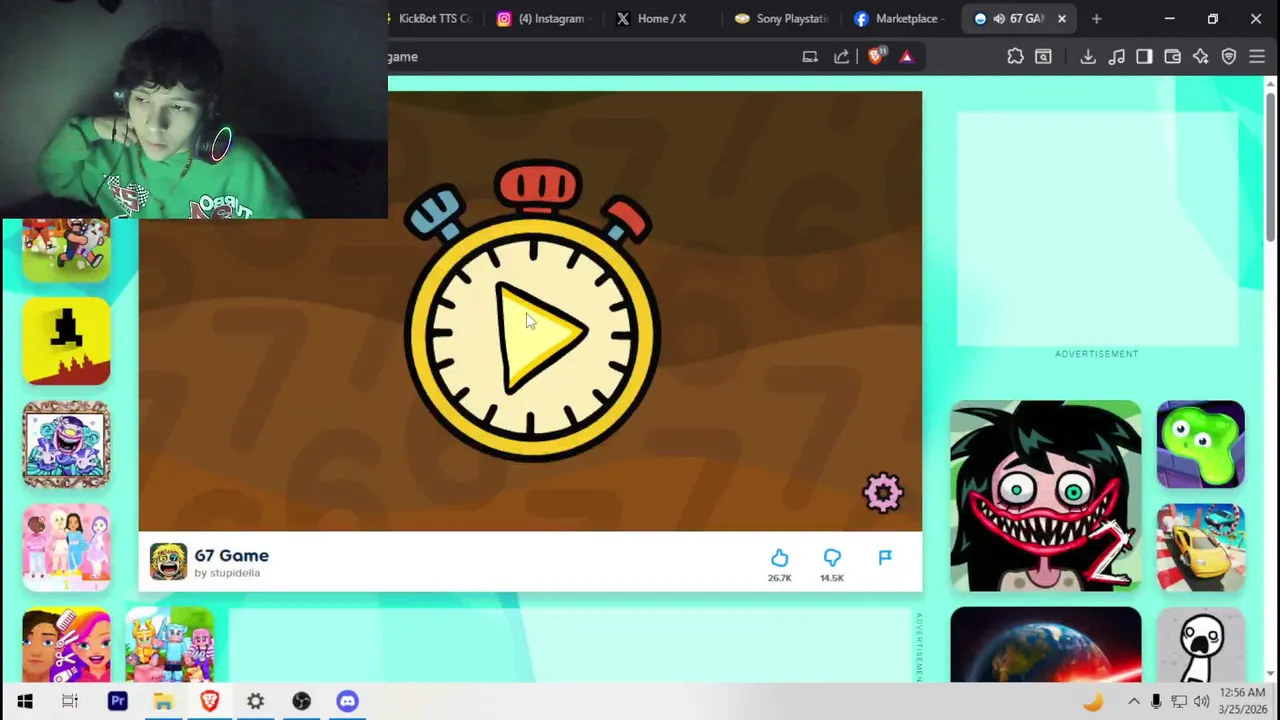Toggle the browser sidebar panel
The image size is (1280, 720).
point(1144,57)
